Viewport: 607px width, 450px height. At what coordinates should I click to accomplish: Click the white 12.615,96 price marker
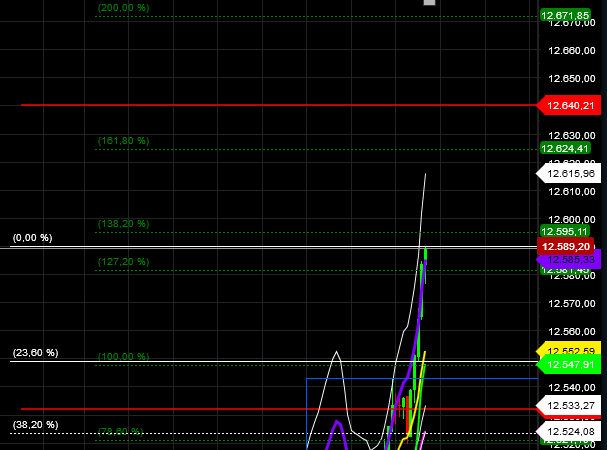[x=568, y=173]
